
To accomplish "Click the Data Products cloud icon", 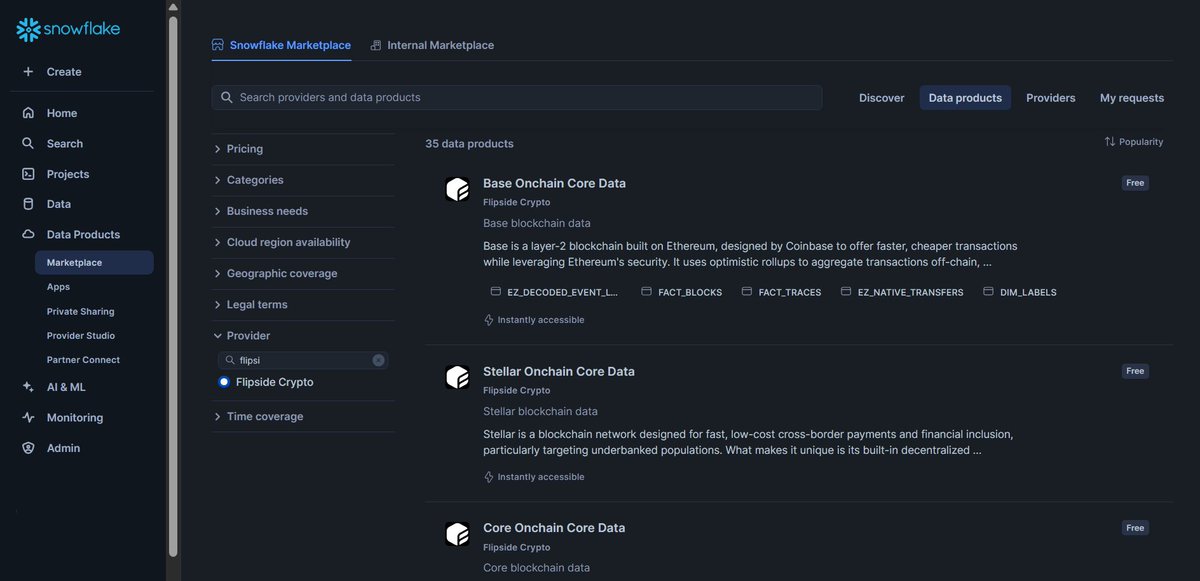I will pos(28,235).
